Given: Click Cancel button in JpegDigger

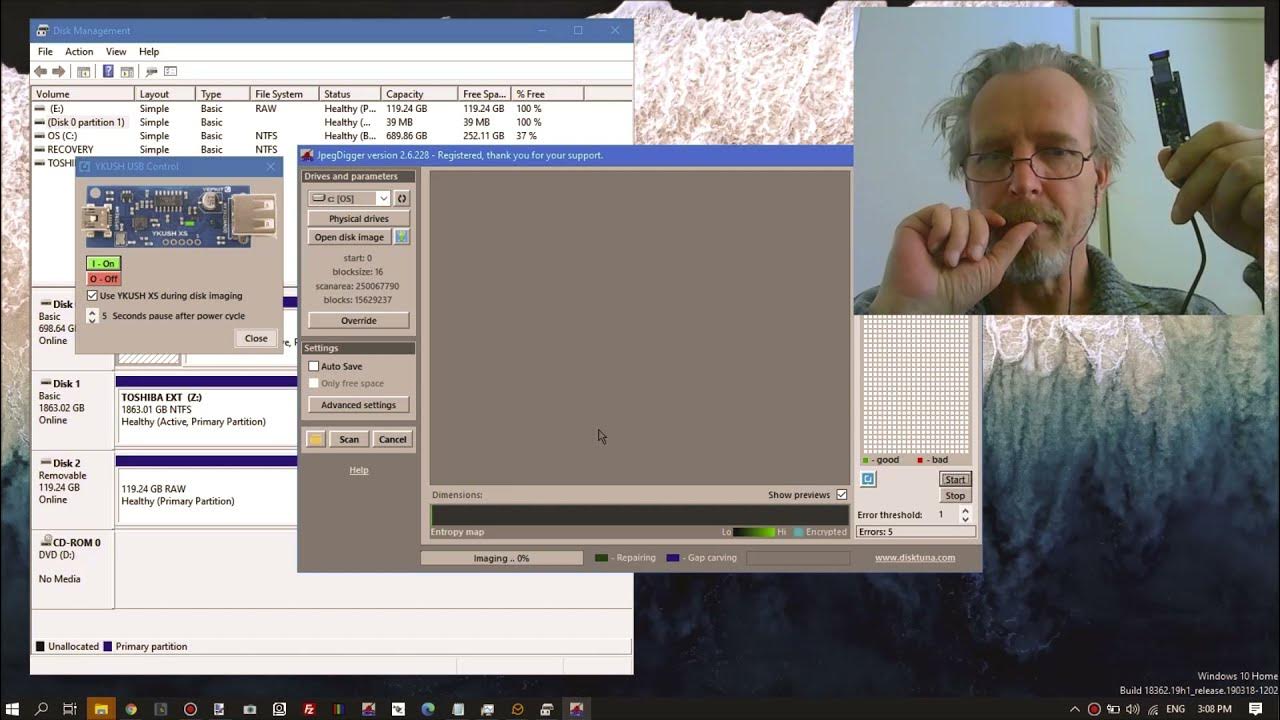Looking at the screenshot, I should [x=392, y=439].
